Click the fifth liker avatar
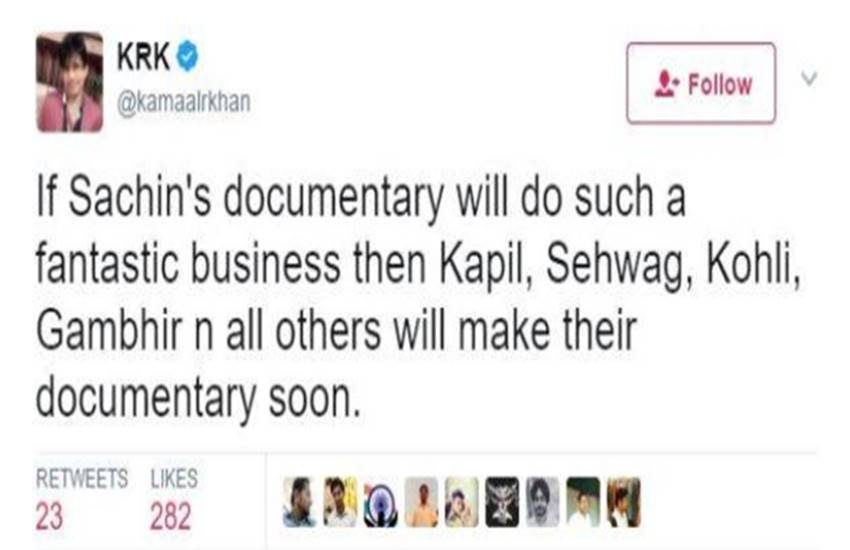The width and height of the screenshot is (850, 550). pos(462,502)
